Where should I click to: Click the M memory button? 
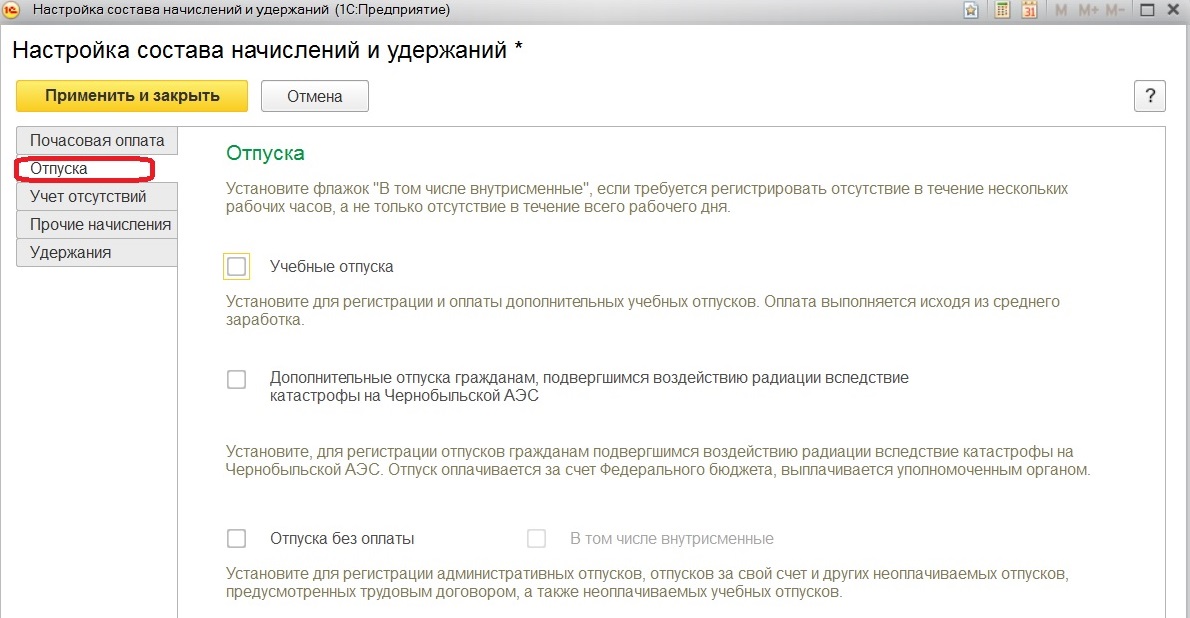[x=1061, y=10]
